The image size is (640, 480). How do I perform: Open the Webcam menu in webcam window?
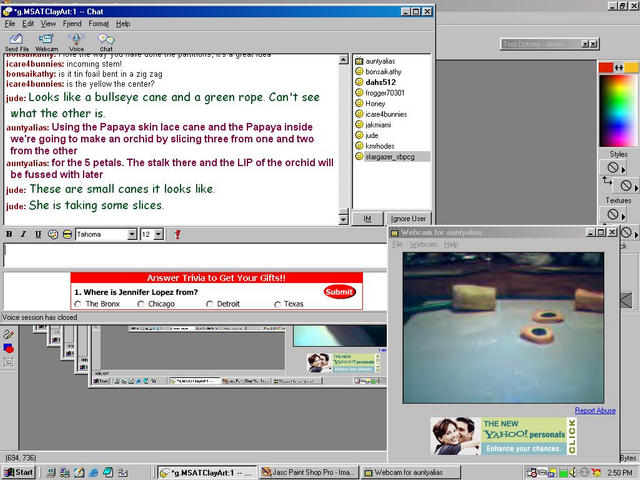(423, 244)
